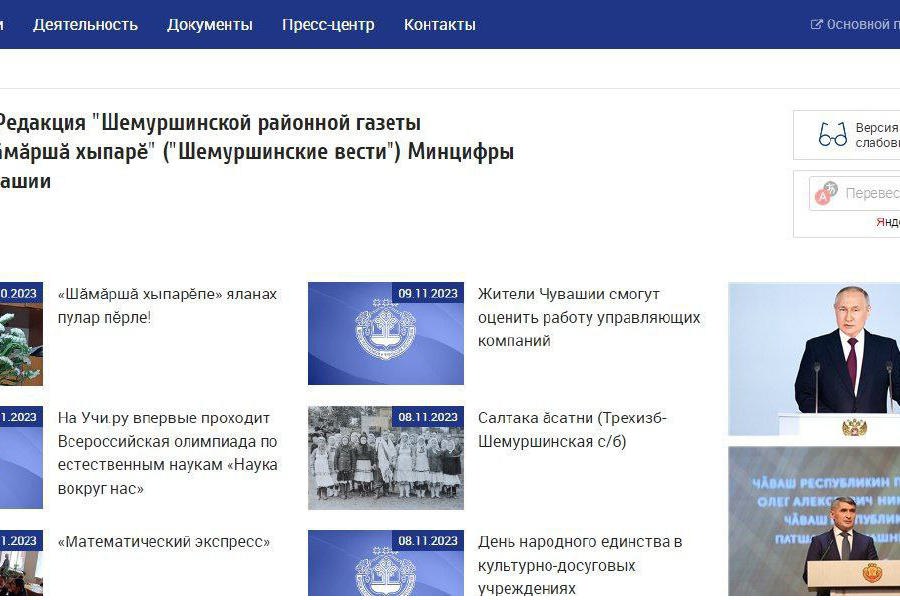Open the Пресс-центр menu item
This screenshot has width=900, height=600.
pyautogui.click(x=328, y=25)
